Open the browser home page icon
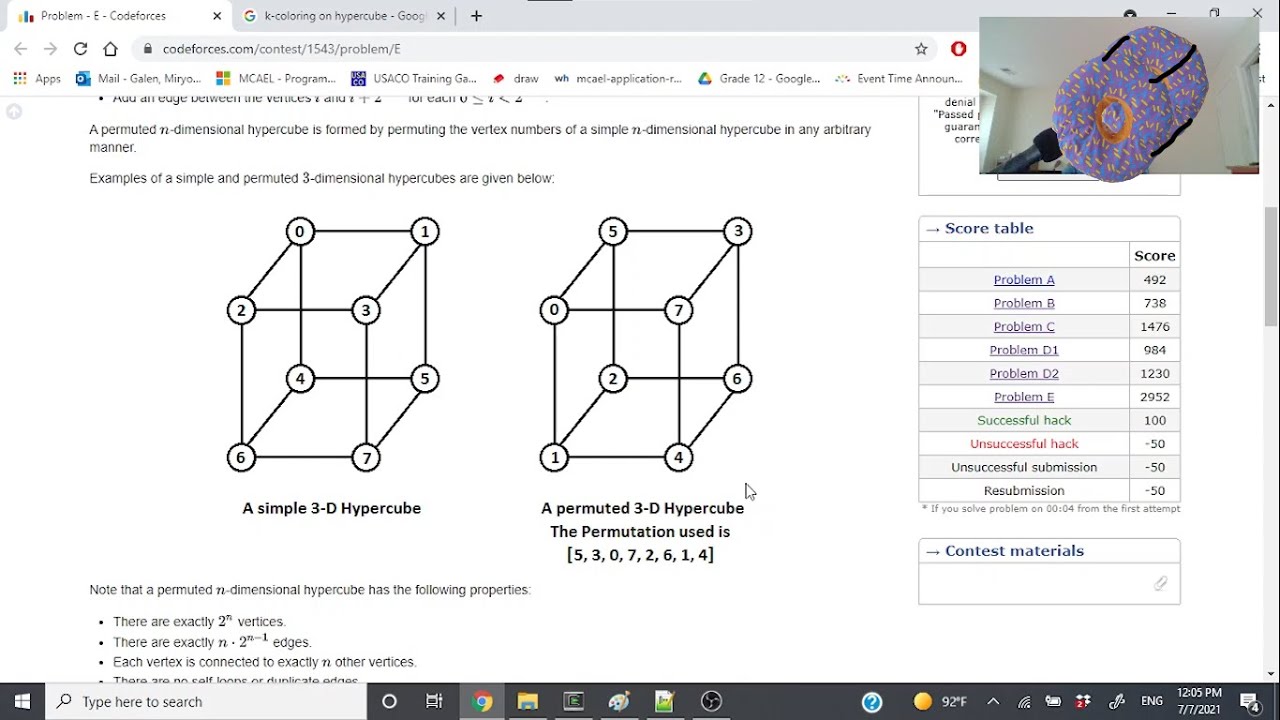Screen dimensions: 1280x720 point(111,48)
